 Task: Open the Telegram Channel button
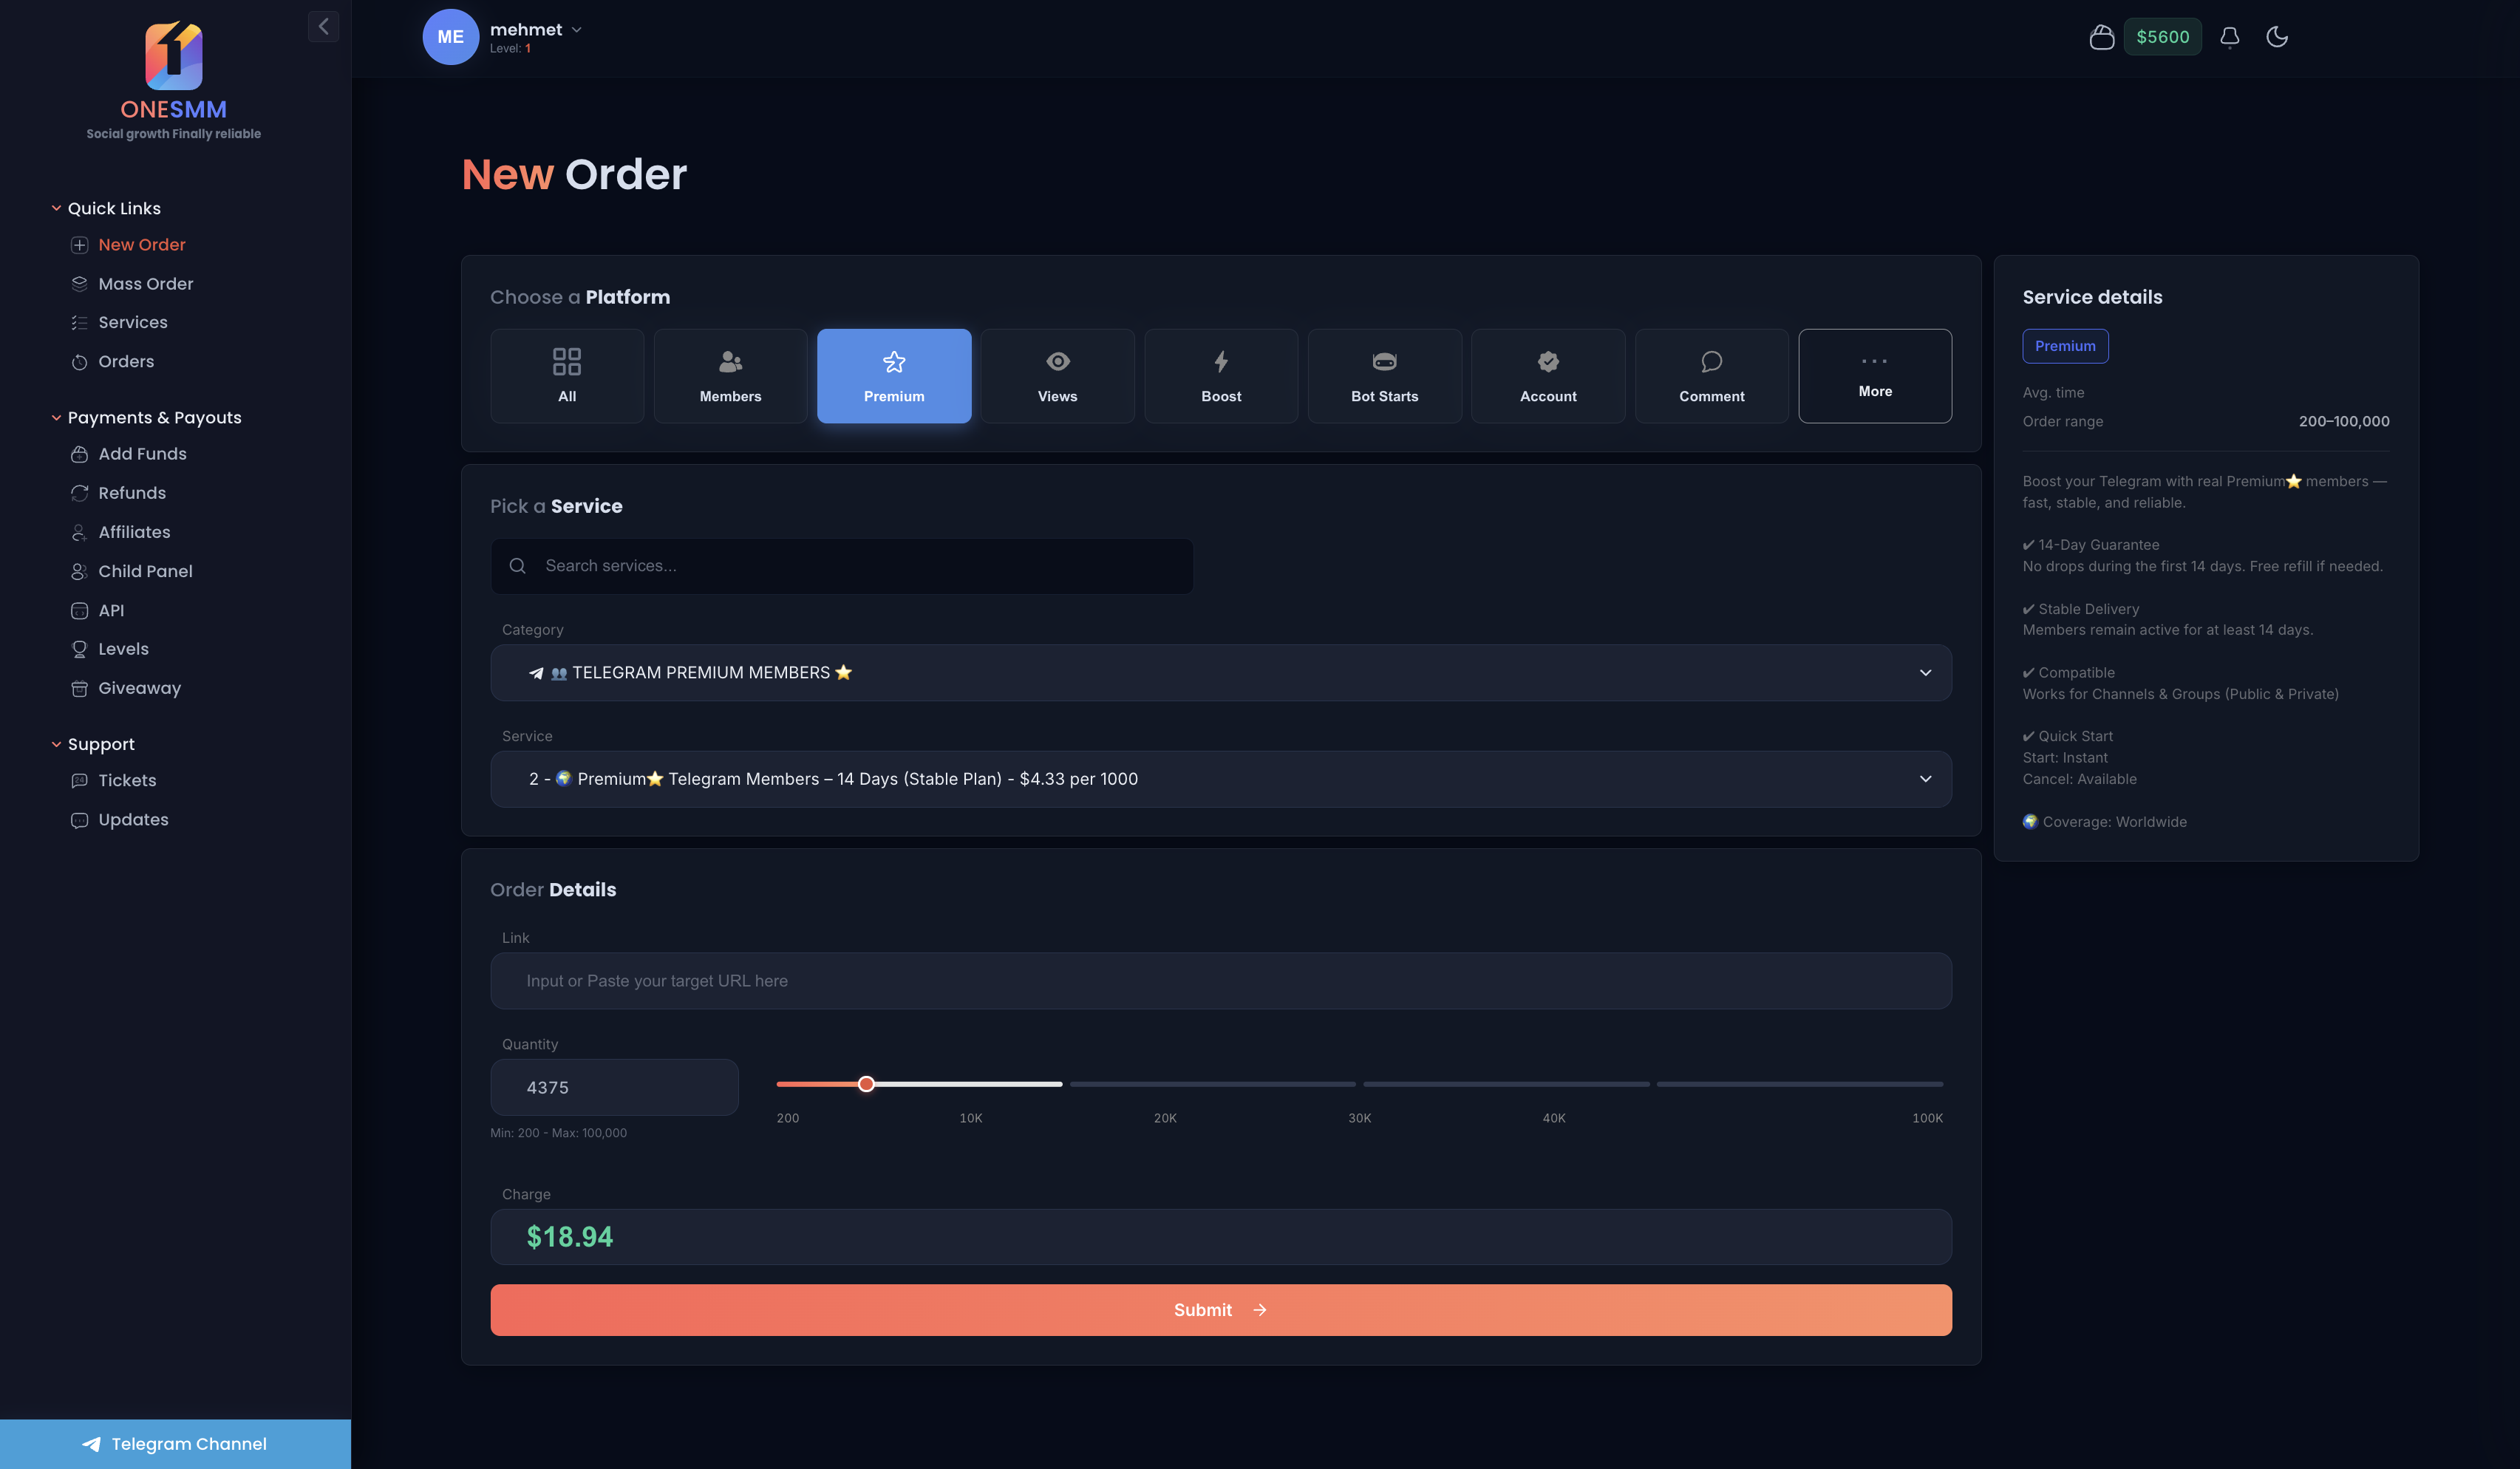(x=175, y=1444)
